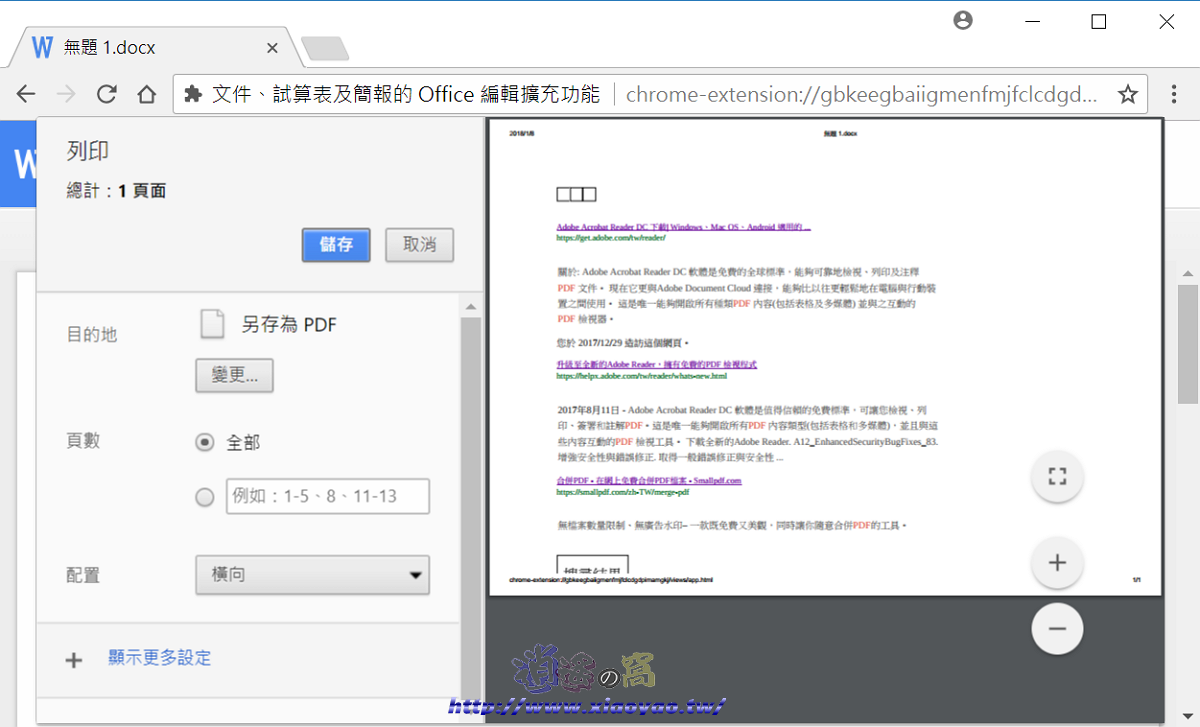This screenshot has width=1200, height=727.
Task: Click the Word icon on the tab
Action: 42,47
